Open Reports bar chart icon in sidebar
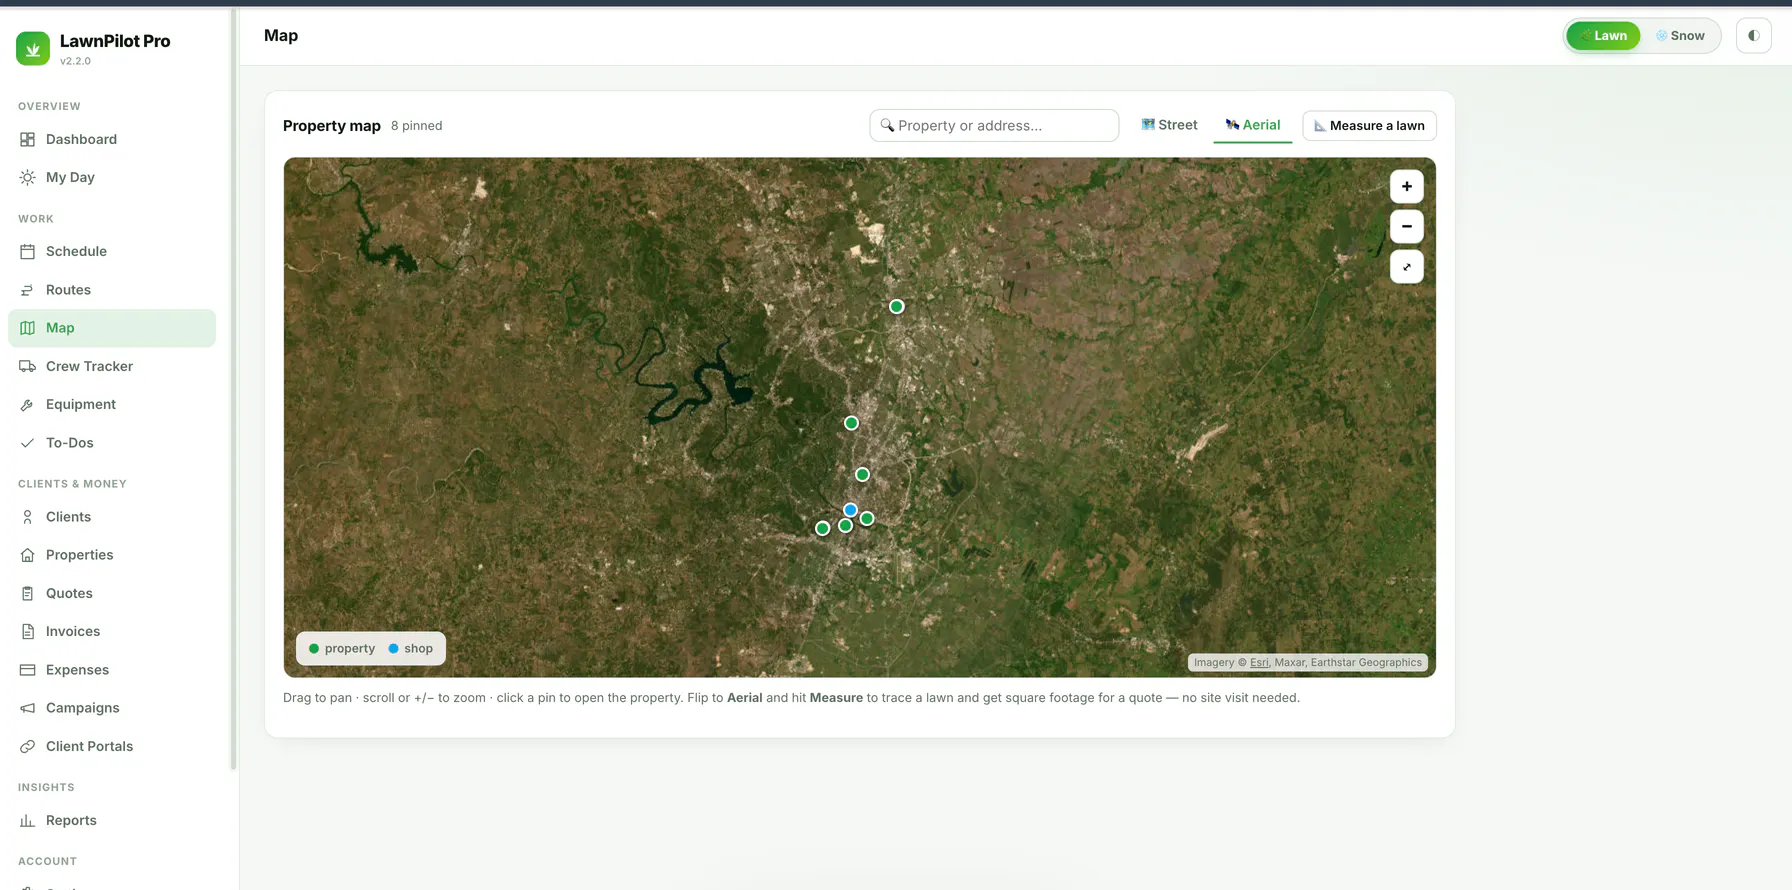This screenshot has height=890, width=1792. pyautogui.click(x=27, y=821)
